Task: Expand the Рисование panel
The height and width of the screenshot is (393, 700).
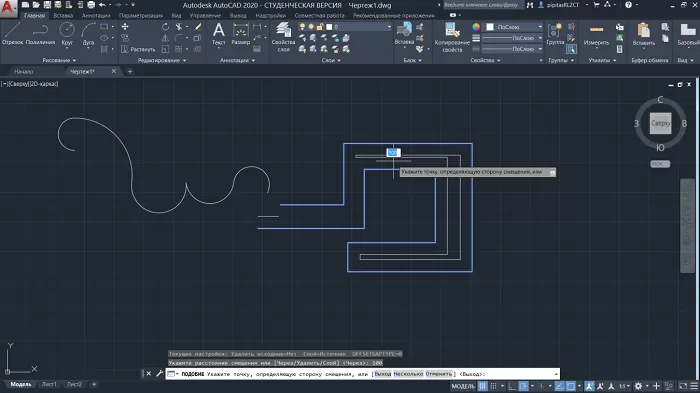Action: (59, 60)
